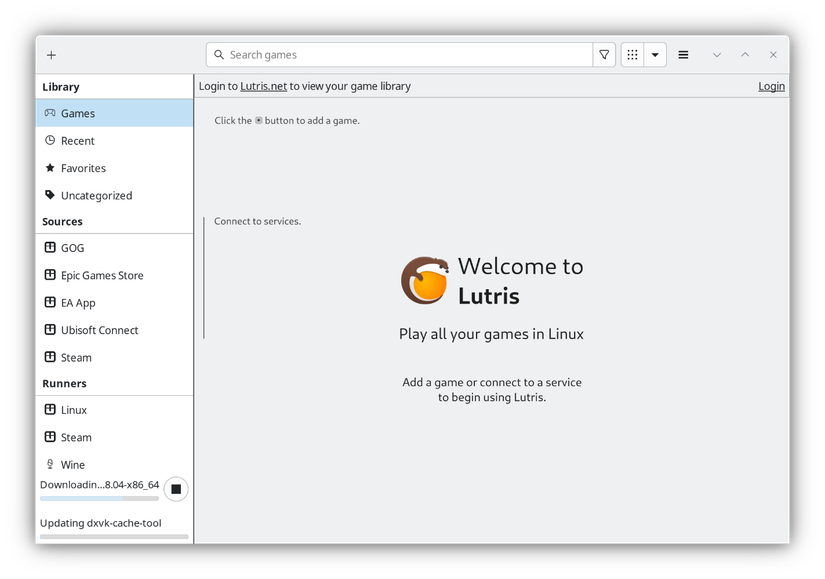Follow the Lutris.net link
This screenshot has height=579, width=825.
[x=264, y=86]
